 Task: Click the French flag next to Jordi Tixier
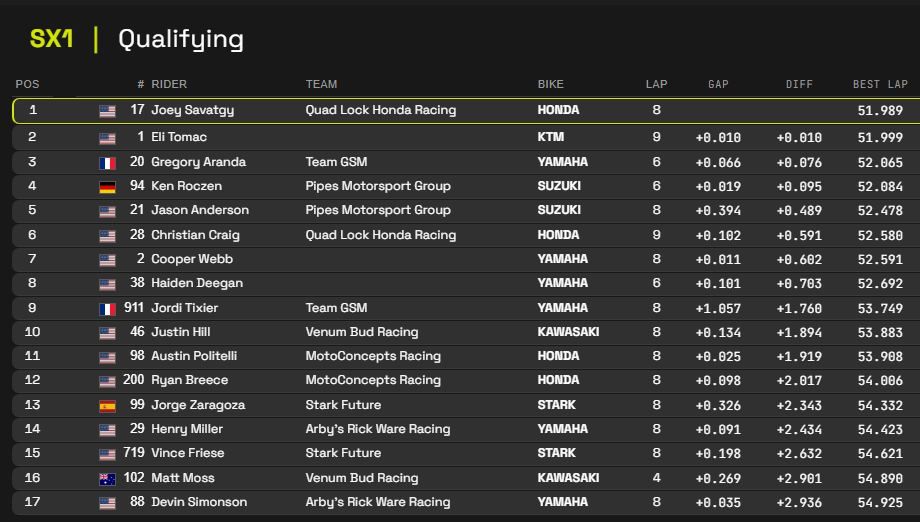coord(107,308)
